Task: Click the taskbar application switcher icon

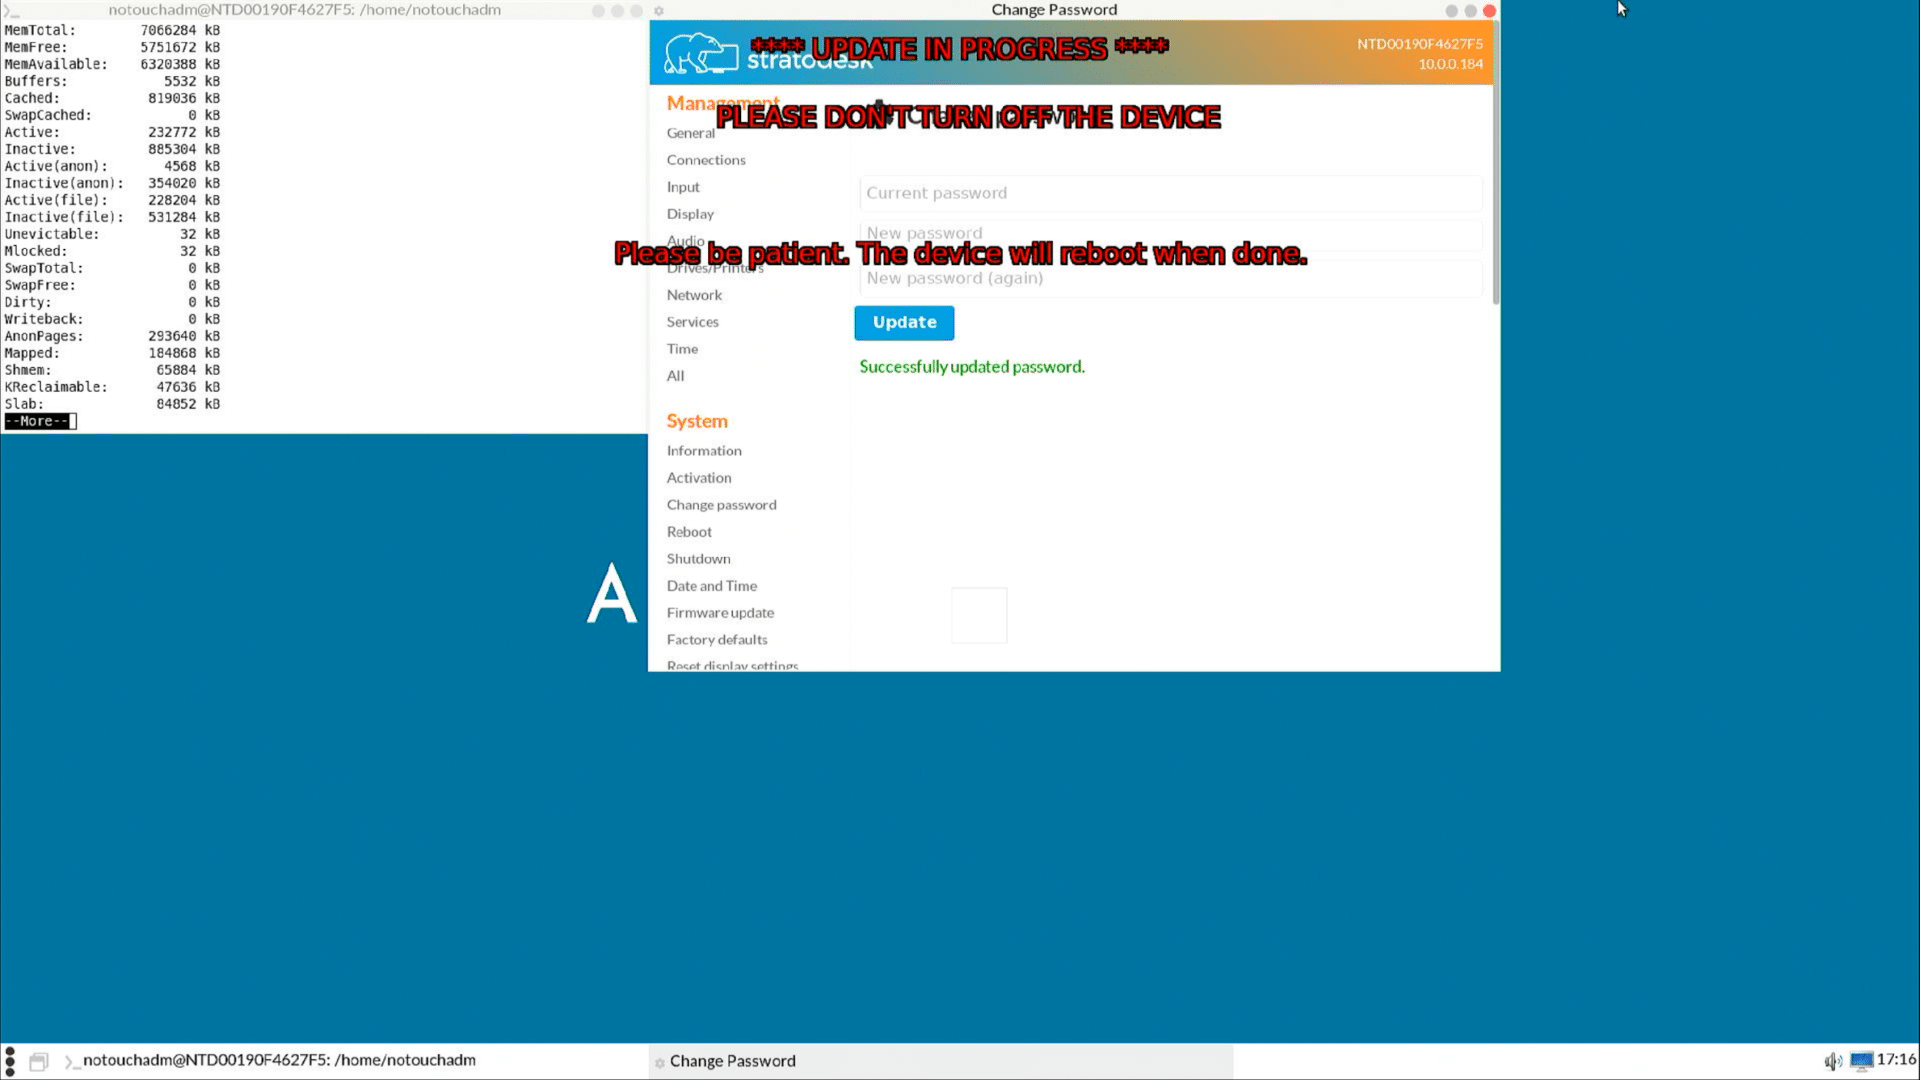Action: (x=37, y=1060)
